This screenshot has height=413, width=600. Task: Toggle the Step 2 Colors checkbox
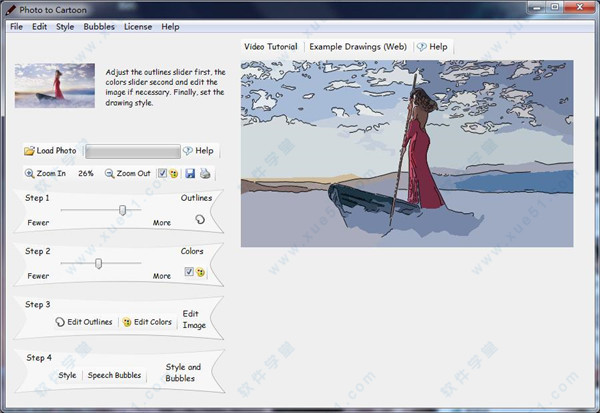coord(189,272)
